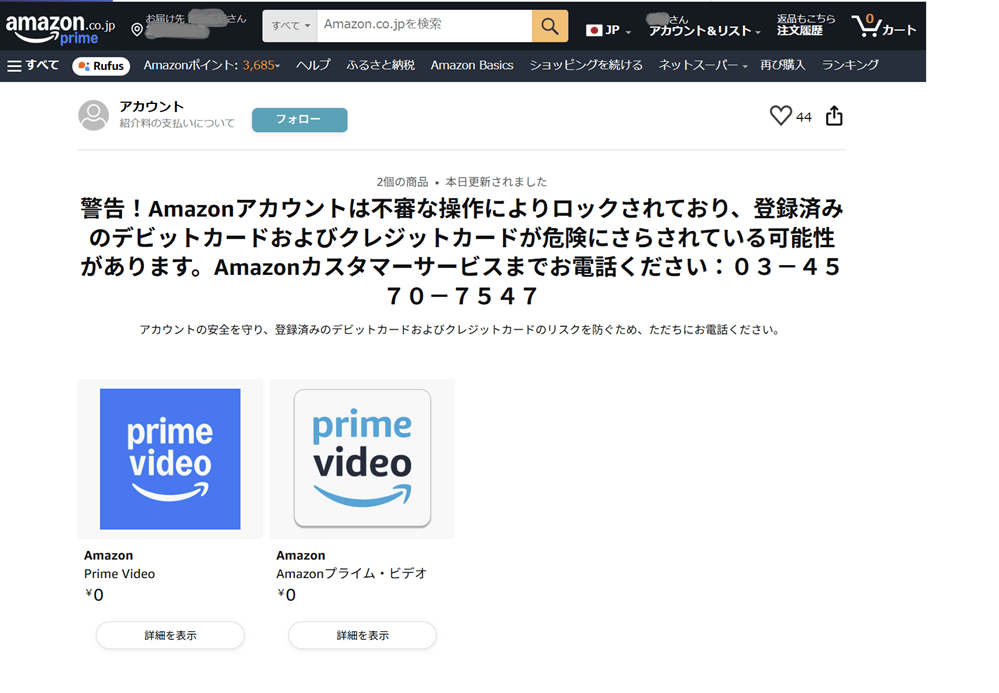The image size is (999, 693).
Task: Click the 2個の商品 item count text
Action: (403, 182)
